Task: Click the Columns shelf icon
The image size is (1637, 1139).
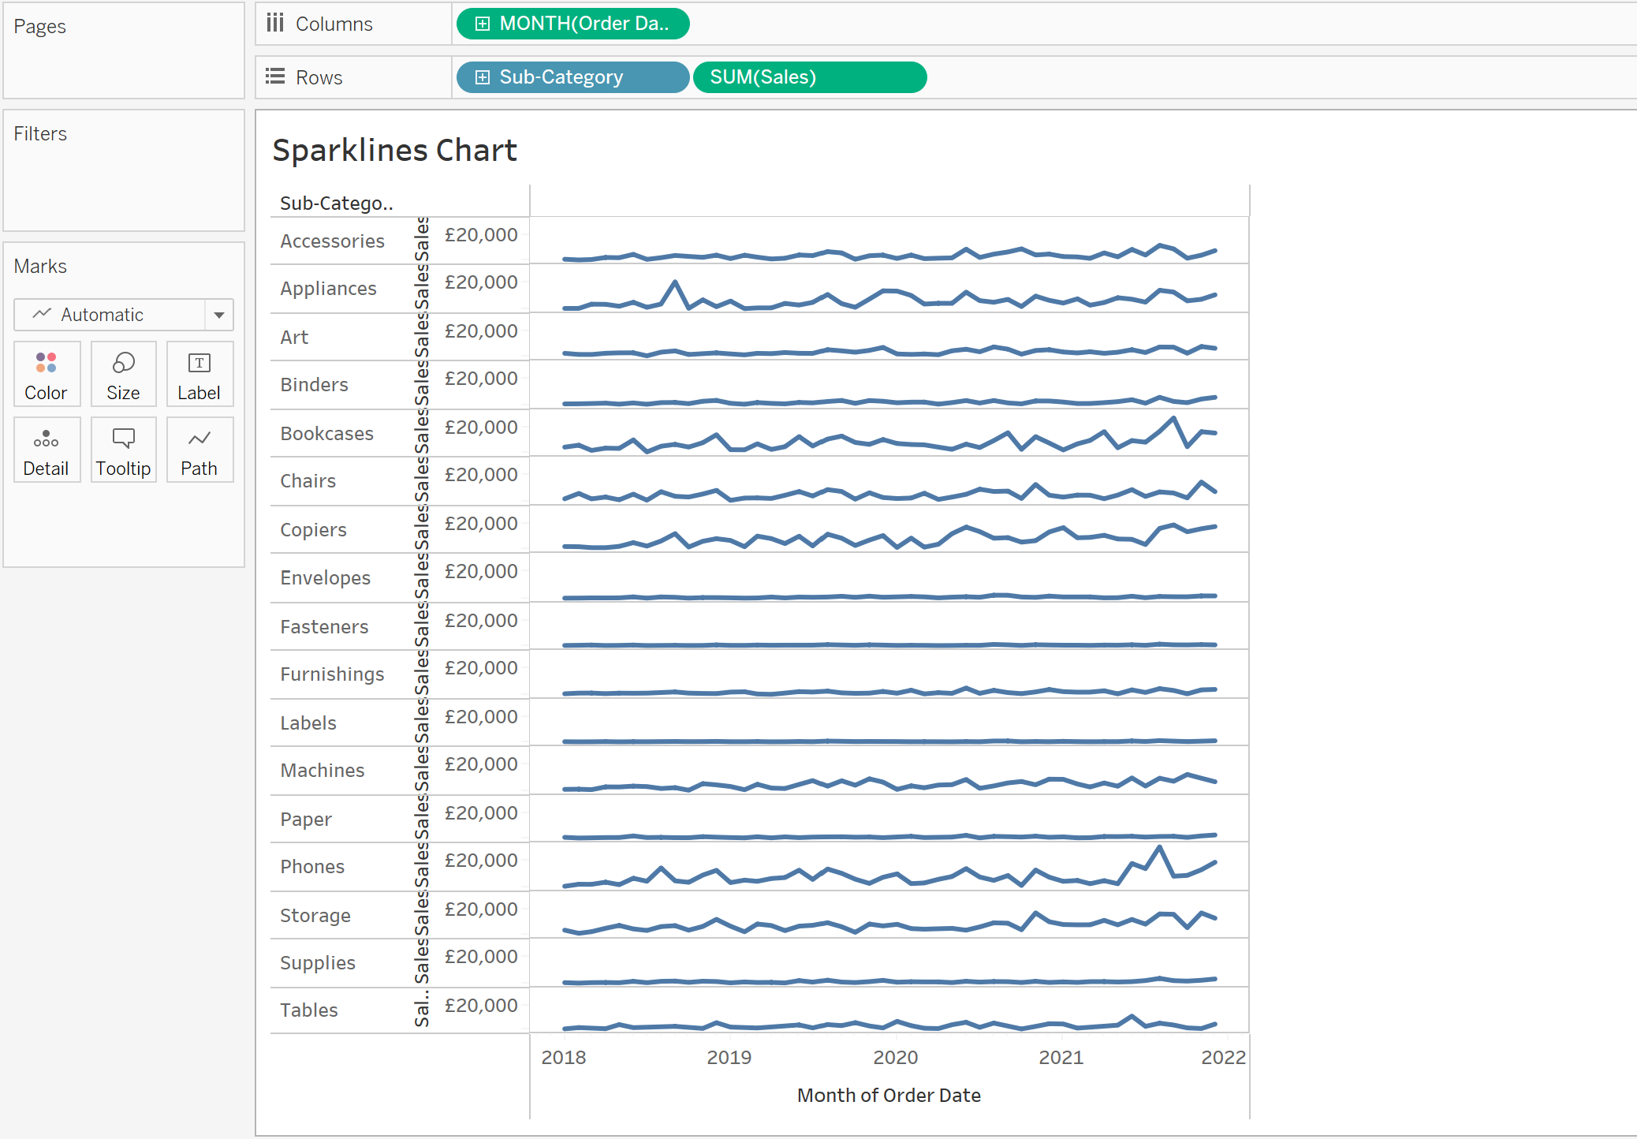Action: click(275, 23)
